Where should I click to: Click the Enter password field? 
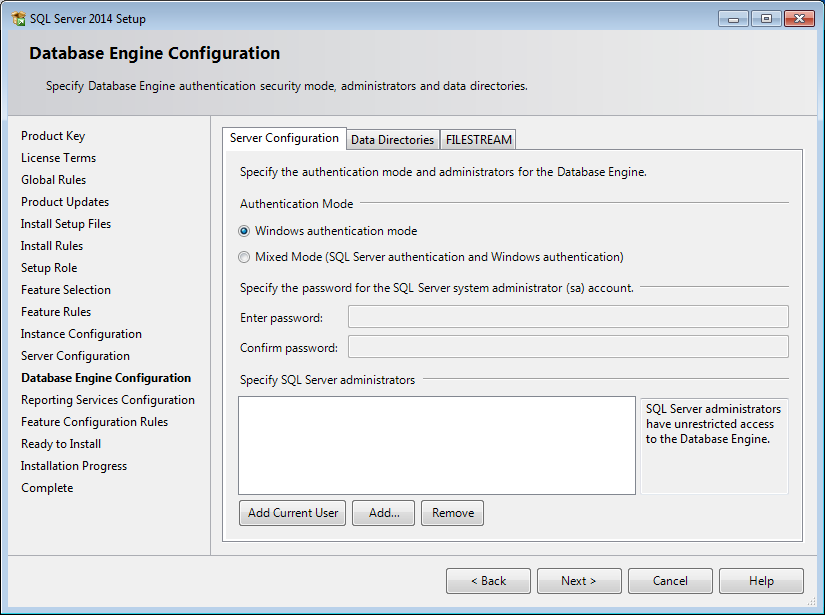(x=568, y=317)
